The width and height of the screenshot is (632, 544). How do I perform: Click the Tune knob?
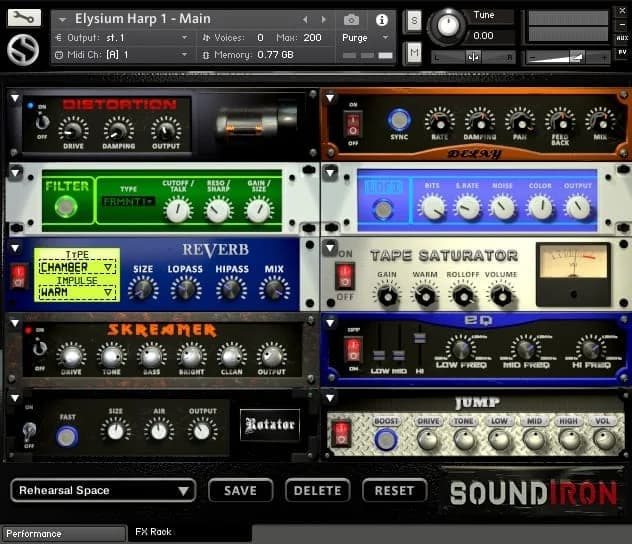pyautogui.click(x=447, y=26)
